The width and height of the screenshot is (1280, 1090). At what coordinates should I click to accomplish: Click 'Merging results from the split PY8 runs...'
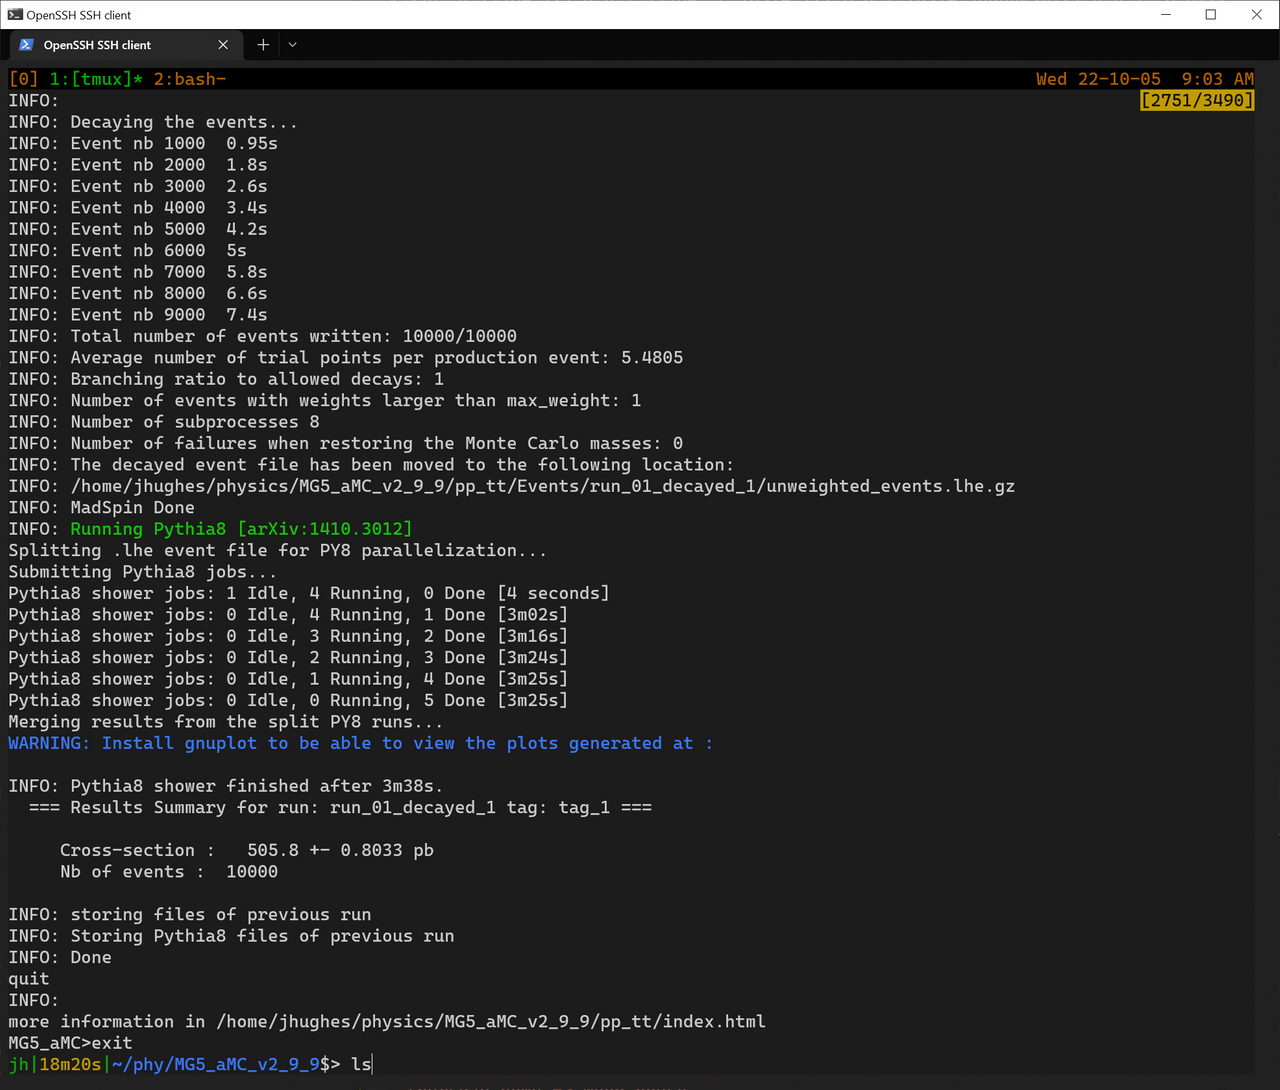click(226, 723)
